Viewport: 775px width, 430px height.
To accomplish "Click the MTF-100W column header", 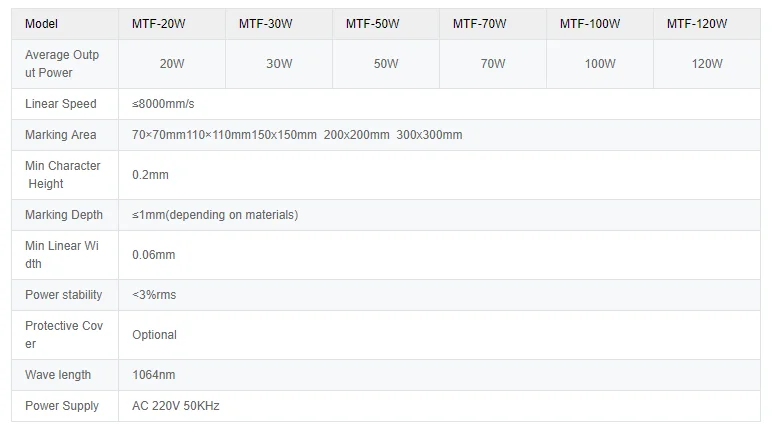I will 588,23.
